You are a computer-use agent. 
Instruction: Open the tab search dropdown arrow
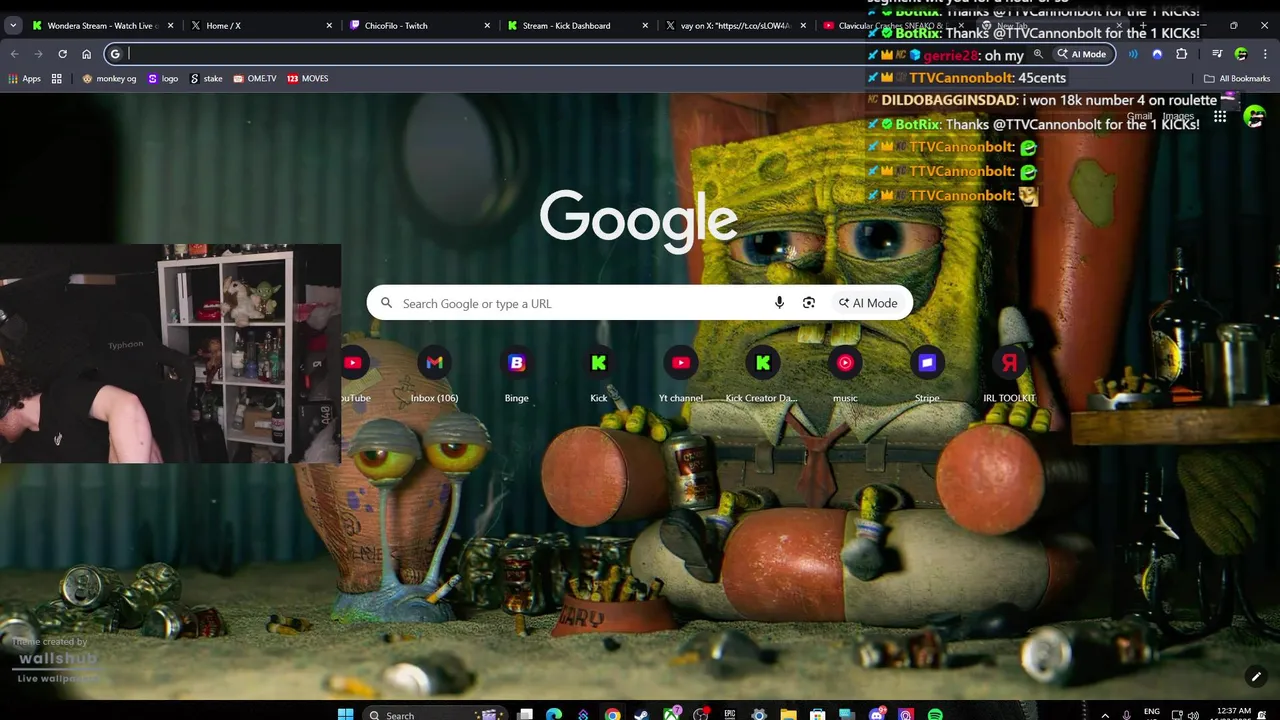pos(13,26)
